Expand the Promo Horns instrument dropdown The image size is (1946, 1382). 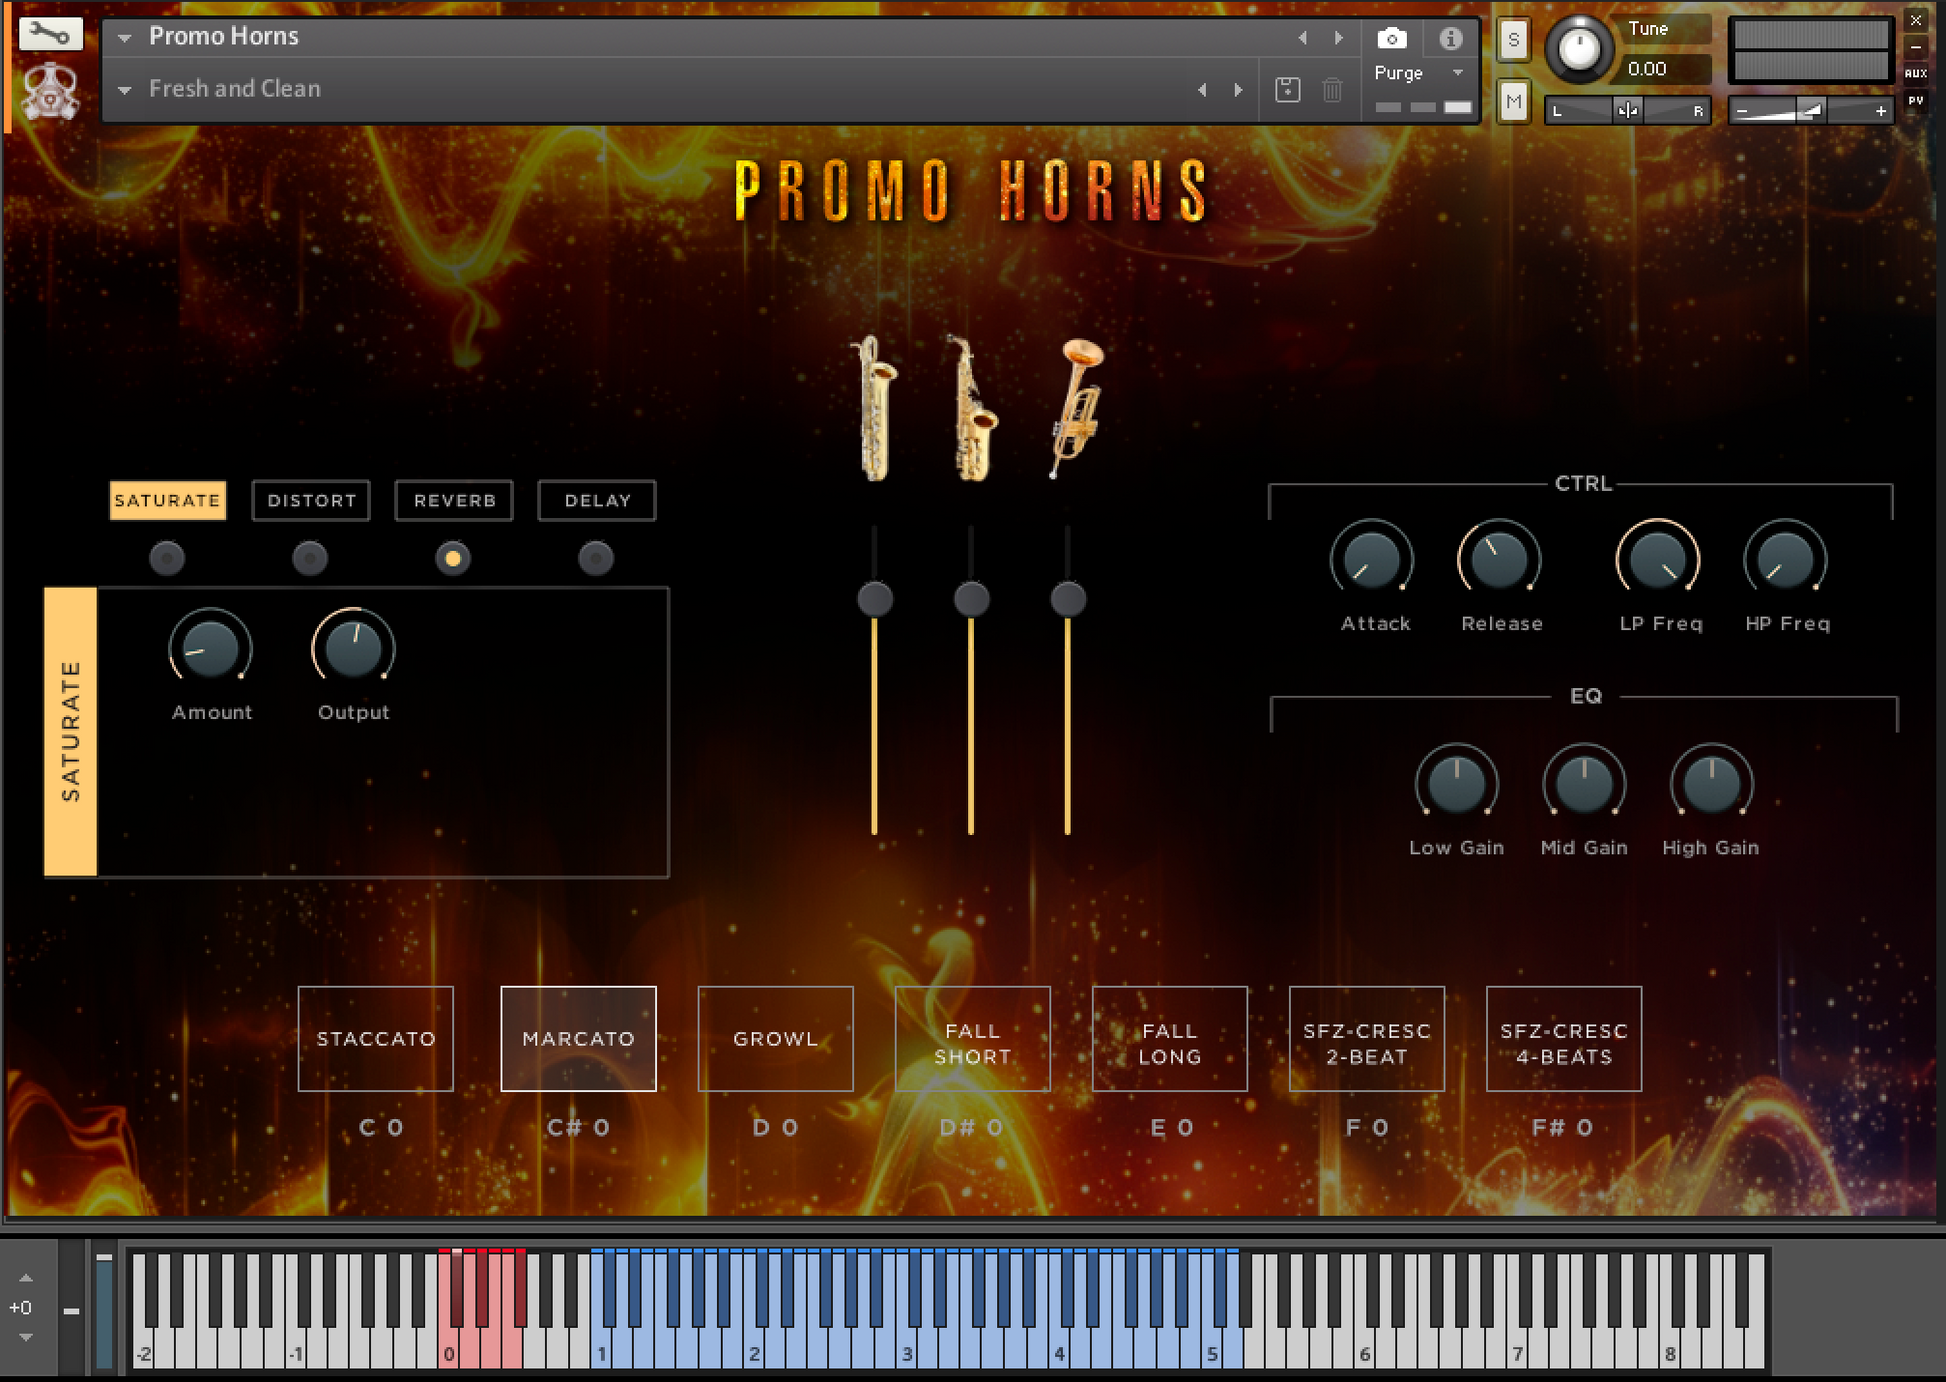coord(125,38)
